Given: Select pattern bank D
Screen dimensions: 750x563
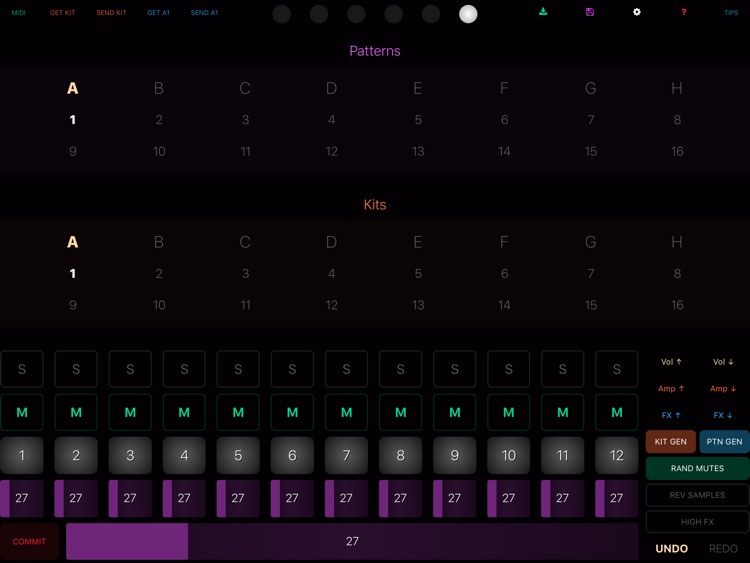Looking at the screenshot, I should (331, 88).
